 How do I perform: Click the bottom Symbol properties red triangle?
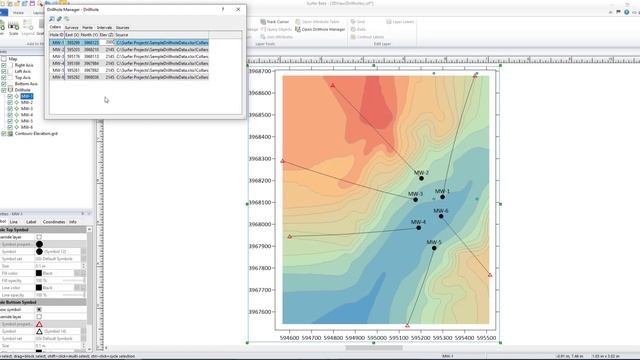coord(39,324)
